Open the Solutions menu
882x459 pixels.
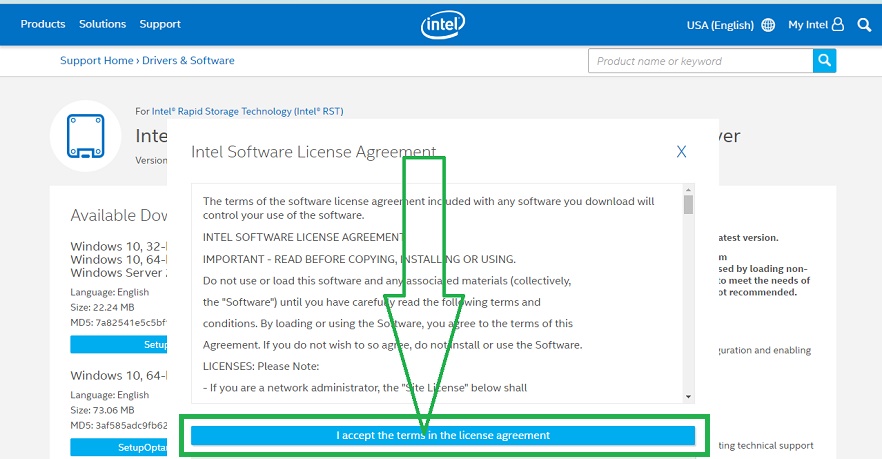click(x=102, y=24)
